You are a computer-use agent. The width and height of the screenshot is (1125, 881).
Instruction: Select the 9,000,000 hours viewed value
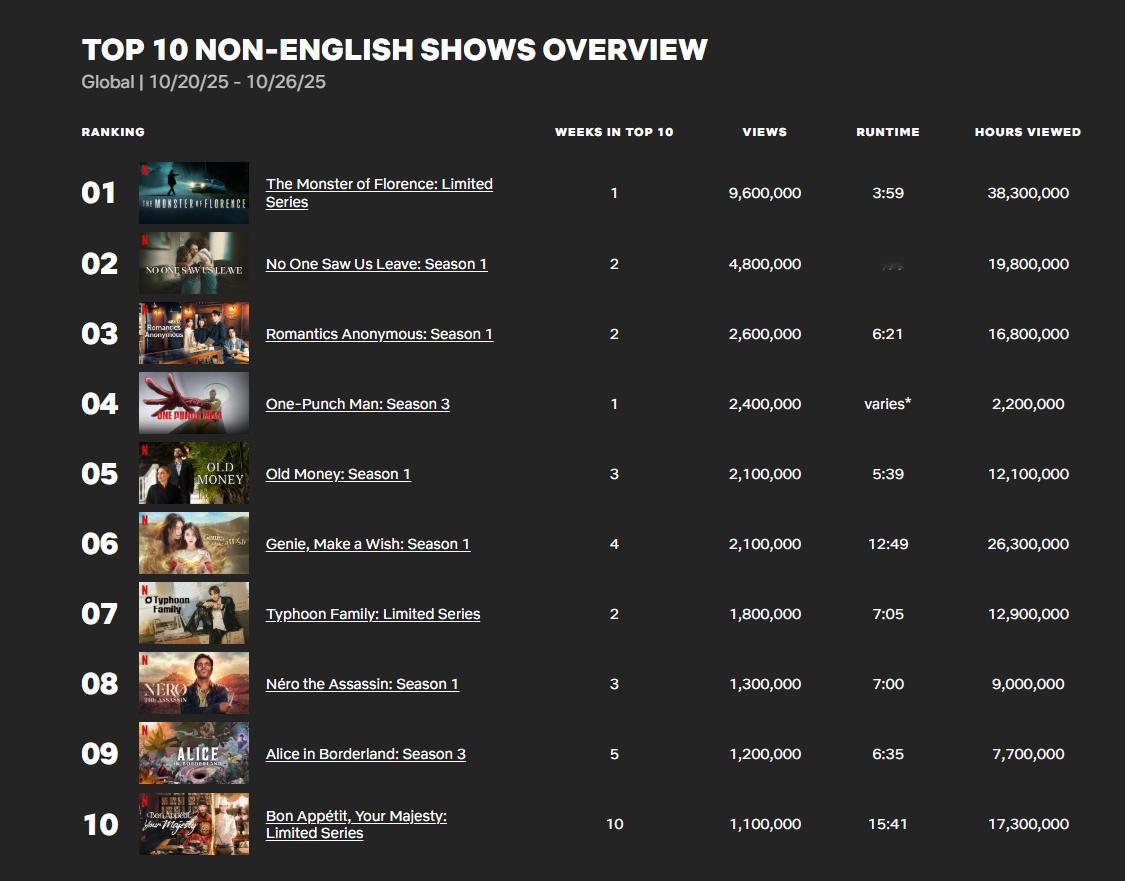click(x=1028, y=684)
